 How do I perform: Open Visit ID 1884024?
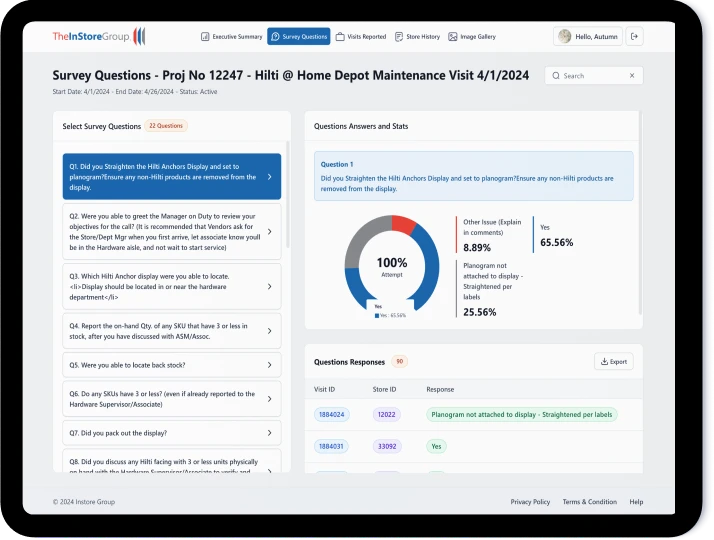point(332,414)
